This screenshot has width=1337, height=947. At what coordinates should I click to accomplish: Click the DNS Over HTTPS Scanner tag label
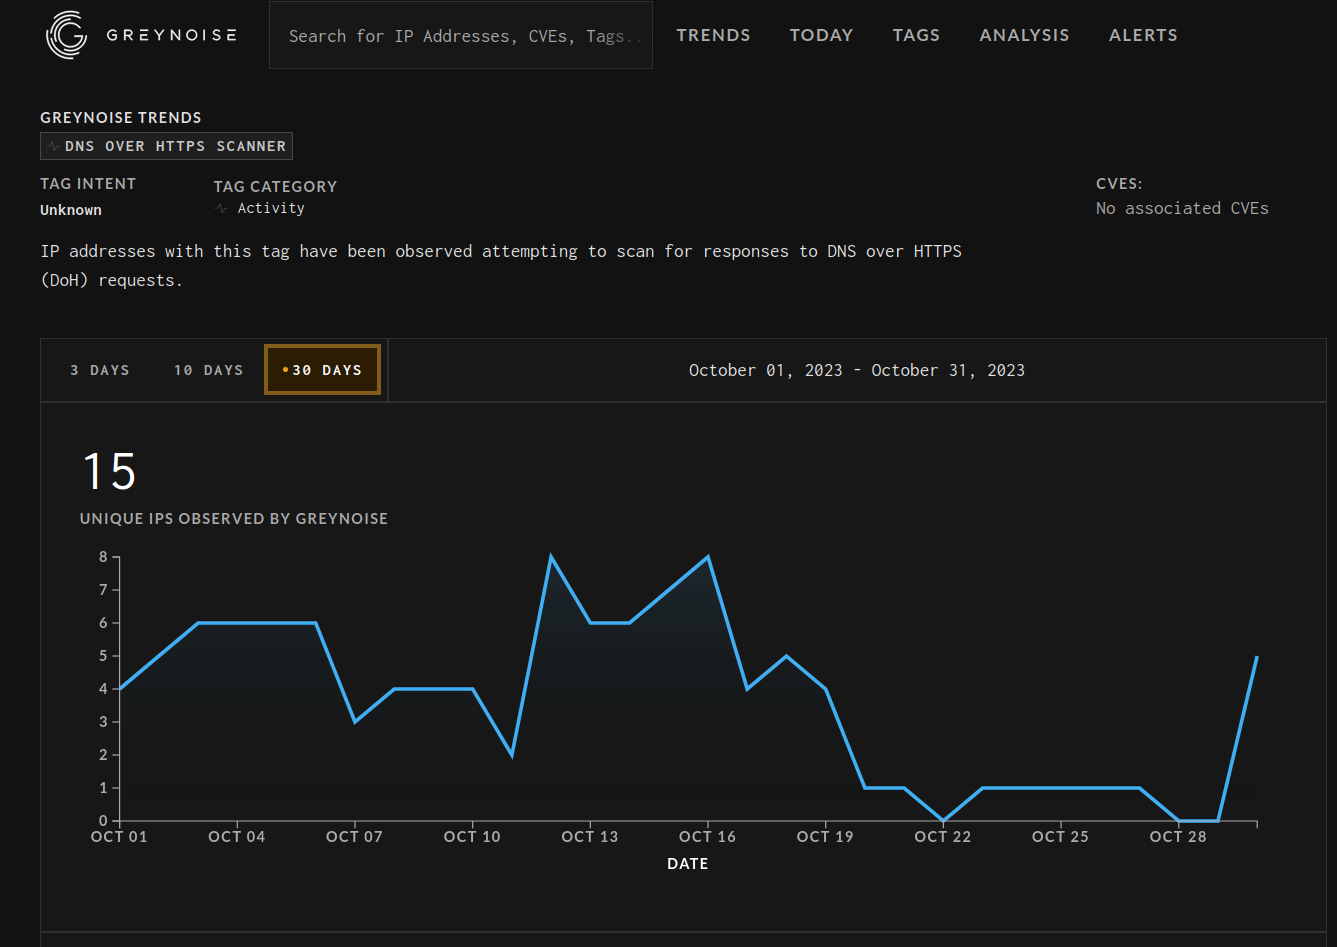[x=175, y=146]
